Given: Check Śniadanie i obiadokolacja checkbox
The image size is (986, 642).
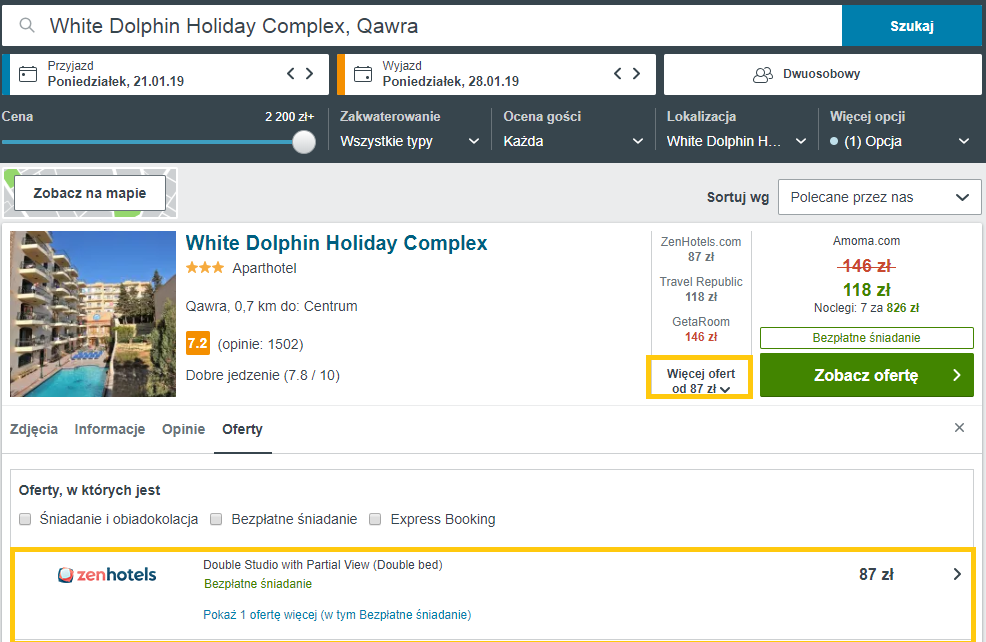Looking at the screenshot, I should [25, 519].
